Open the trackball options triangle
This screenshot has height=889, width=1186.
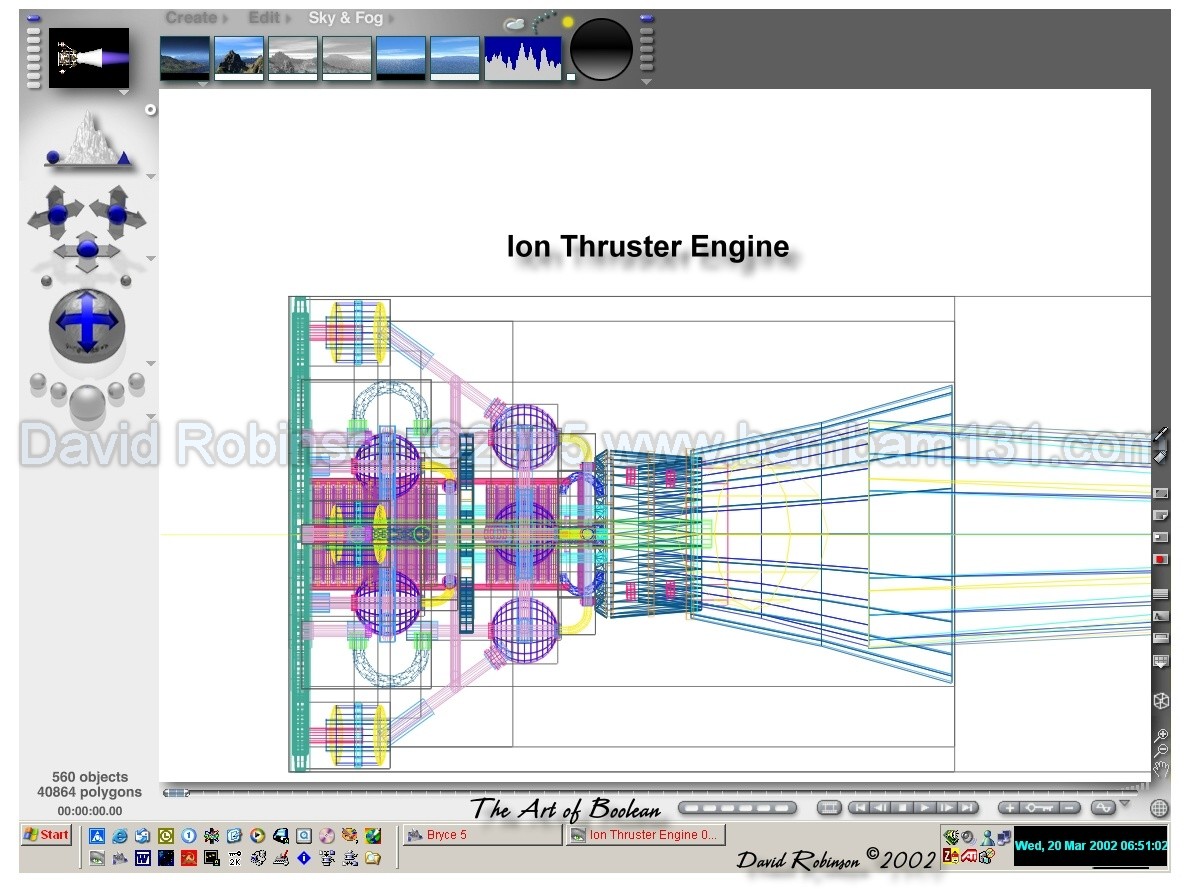pos(151,364)
